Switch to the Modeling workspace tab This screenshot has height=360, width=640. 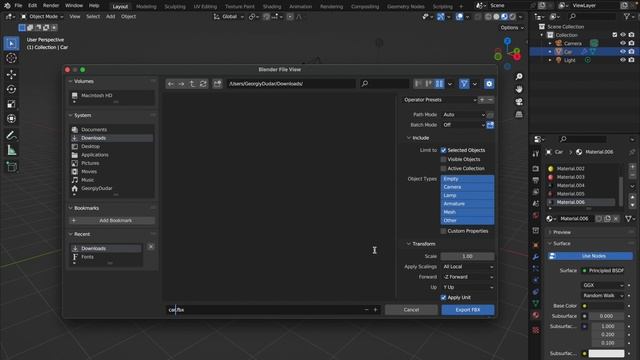146,7
